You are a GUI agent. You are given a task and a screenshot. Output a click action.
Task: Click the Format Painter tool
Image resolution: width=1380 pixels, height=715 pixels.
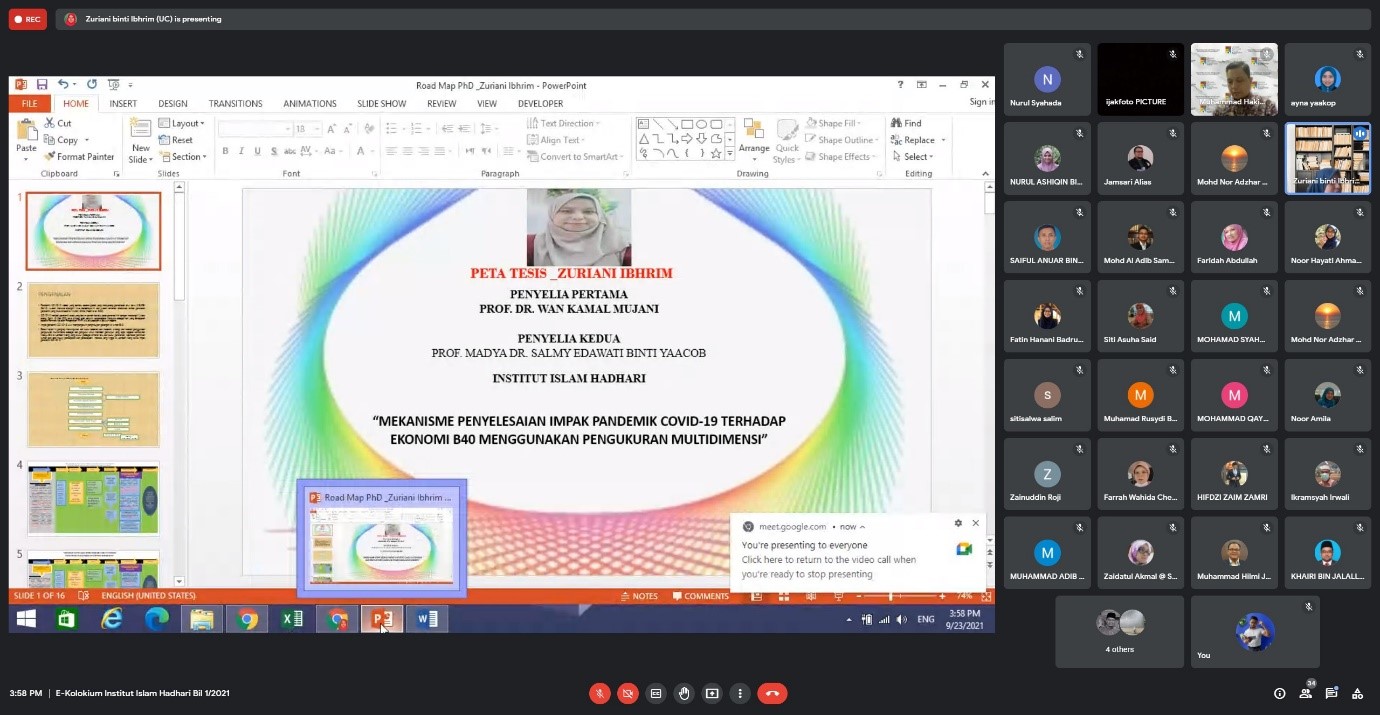[x=79, y=157]
